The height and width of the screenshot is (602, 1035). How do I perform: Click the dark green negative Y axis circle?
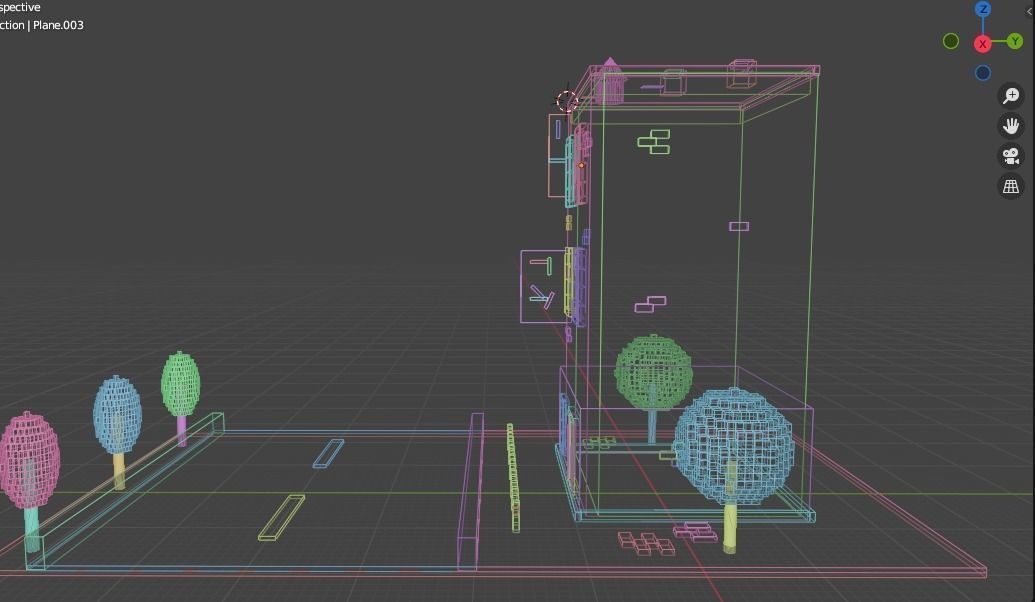[x=951, y=42]
